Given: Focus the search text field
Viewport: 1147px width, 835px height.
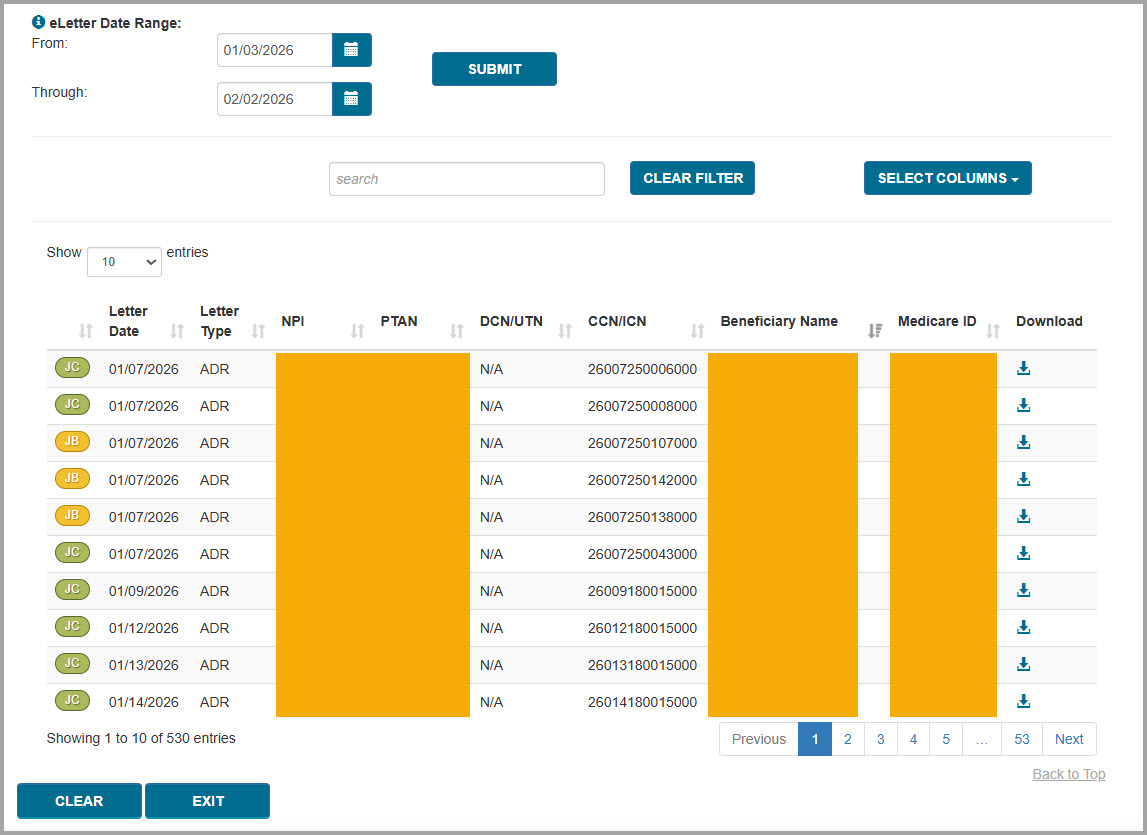Looking at the screenshot, I should [x=466, y=179].
